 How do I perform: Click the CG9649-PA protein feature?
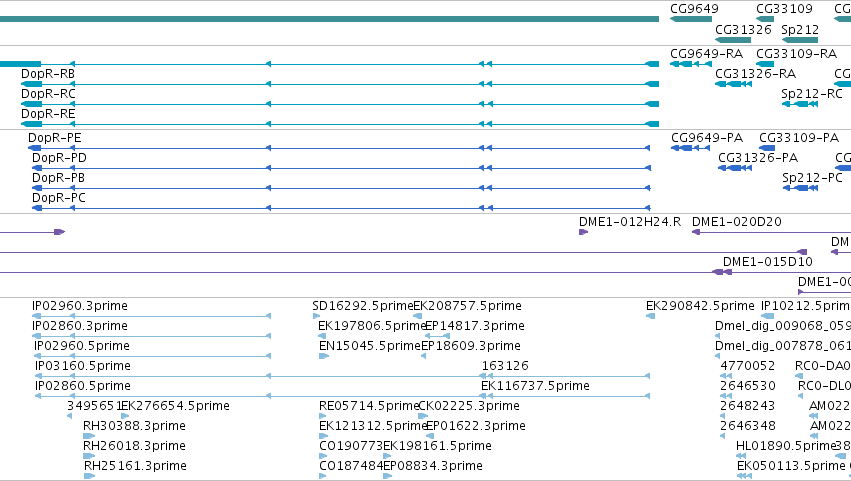(690, 148)
